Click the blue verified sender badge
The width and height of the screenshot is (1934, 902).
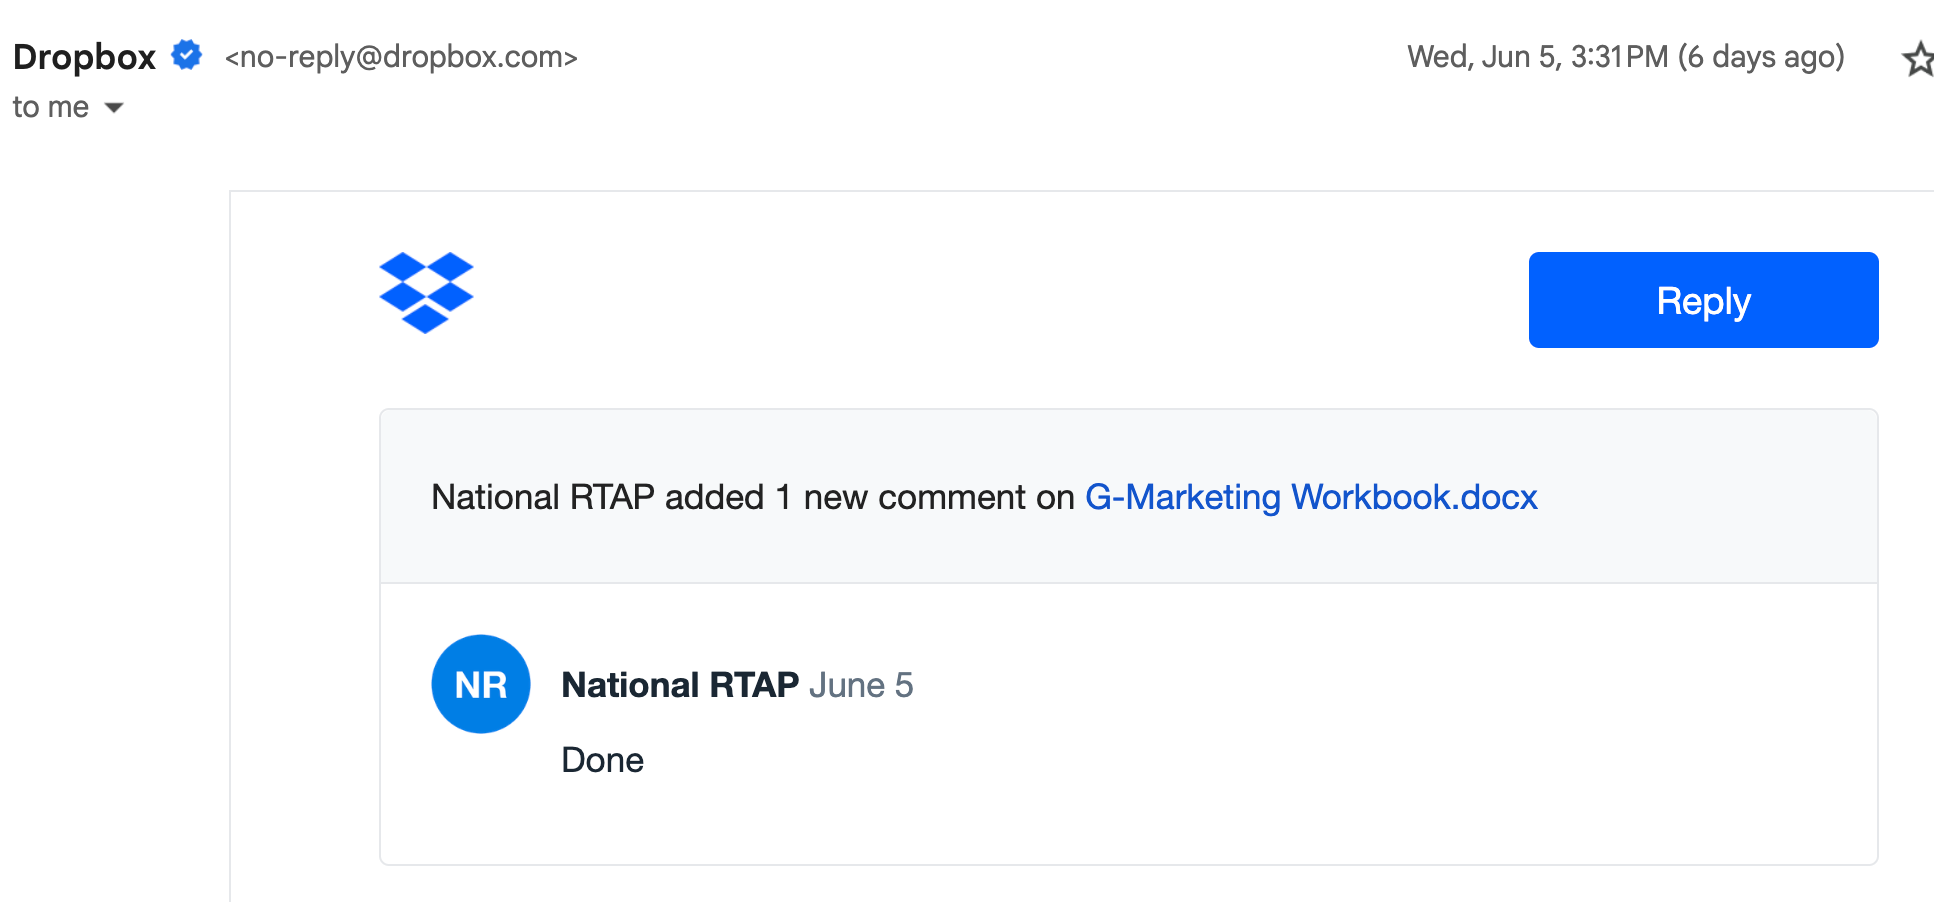(187, 55)
